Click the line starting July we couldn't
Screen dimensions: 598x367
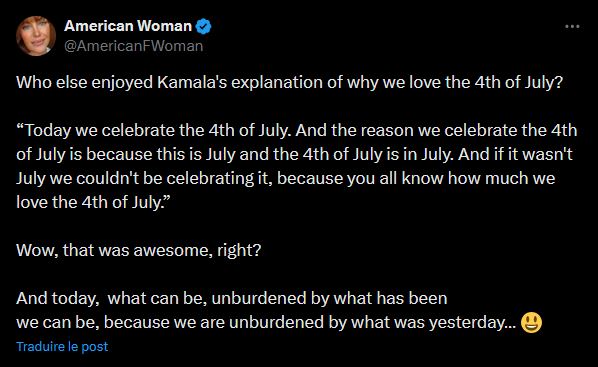click(x=286, y=179)
